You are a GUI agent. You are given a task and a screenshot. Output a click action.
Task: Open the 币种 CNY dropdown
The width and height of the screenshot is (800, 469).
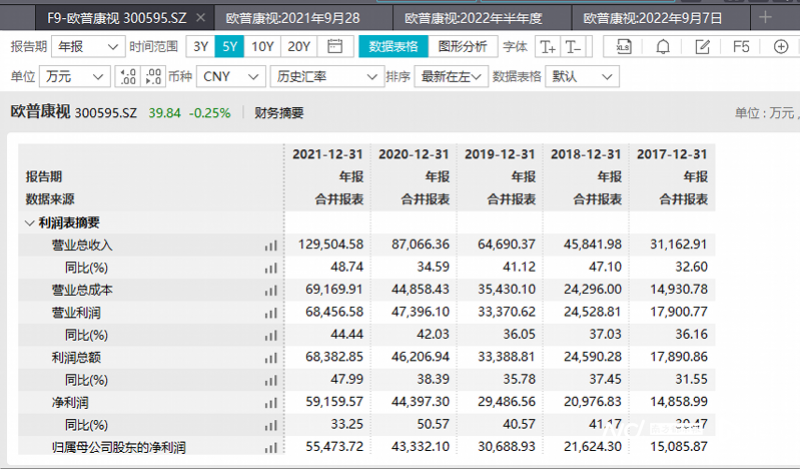231,77
